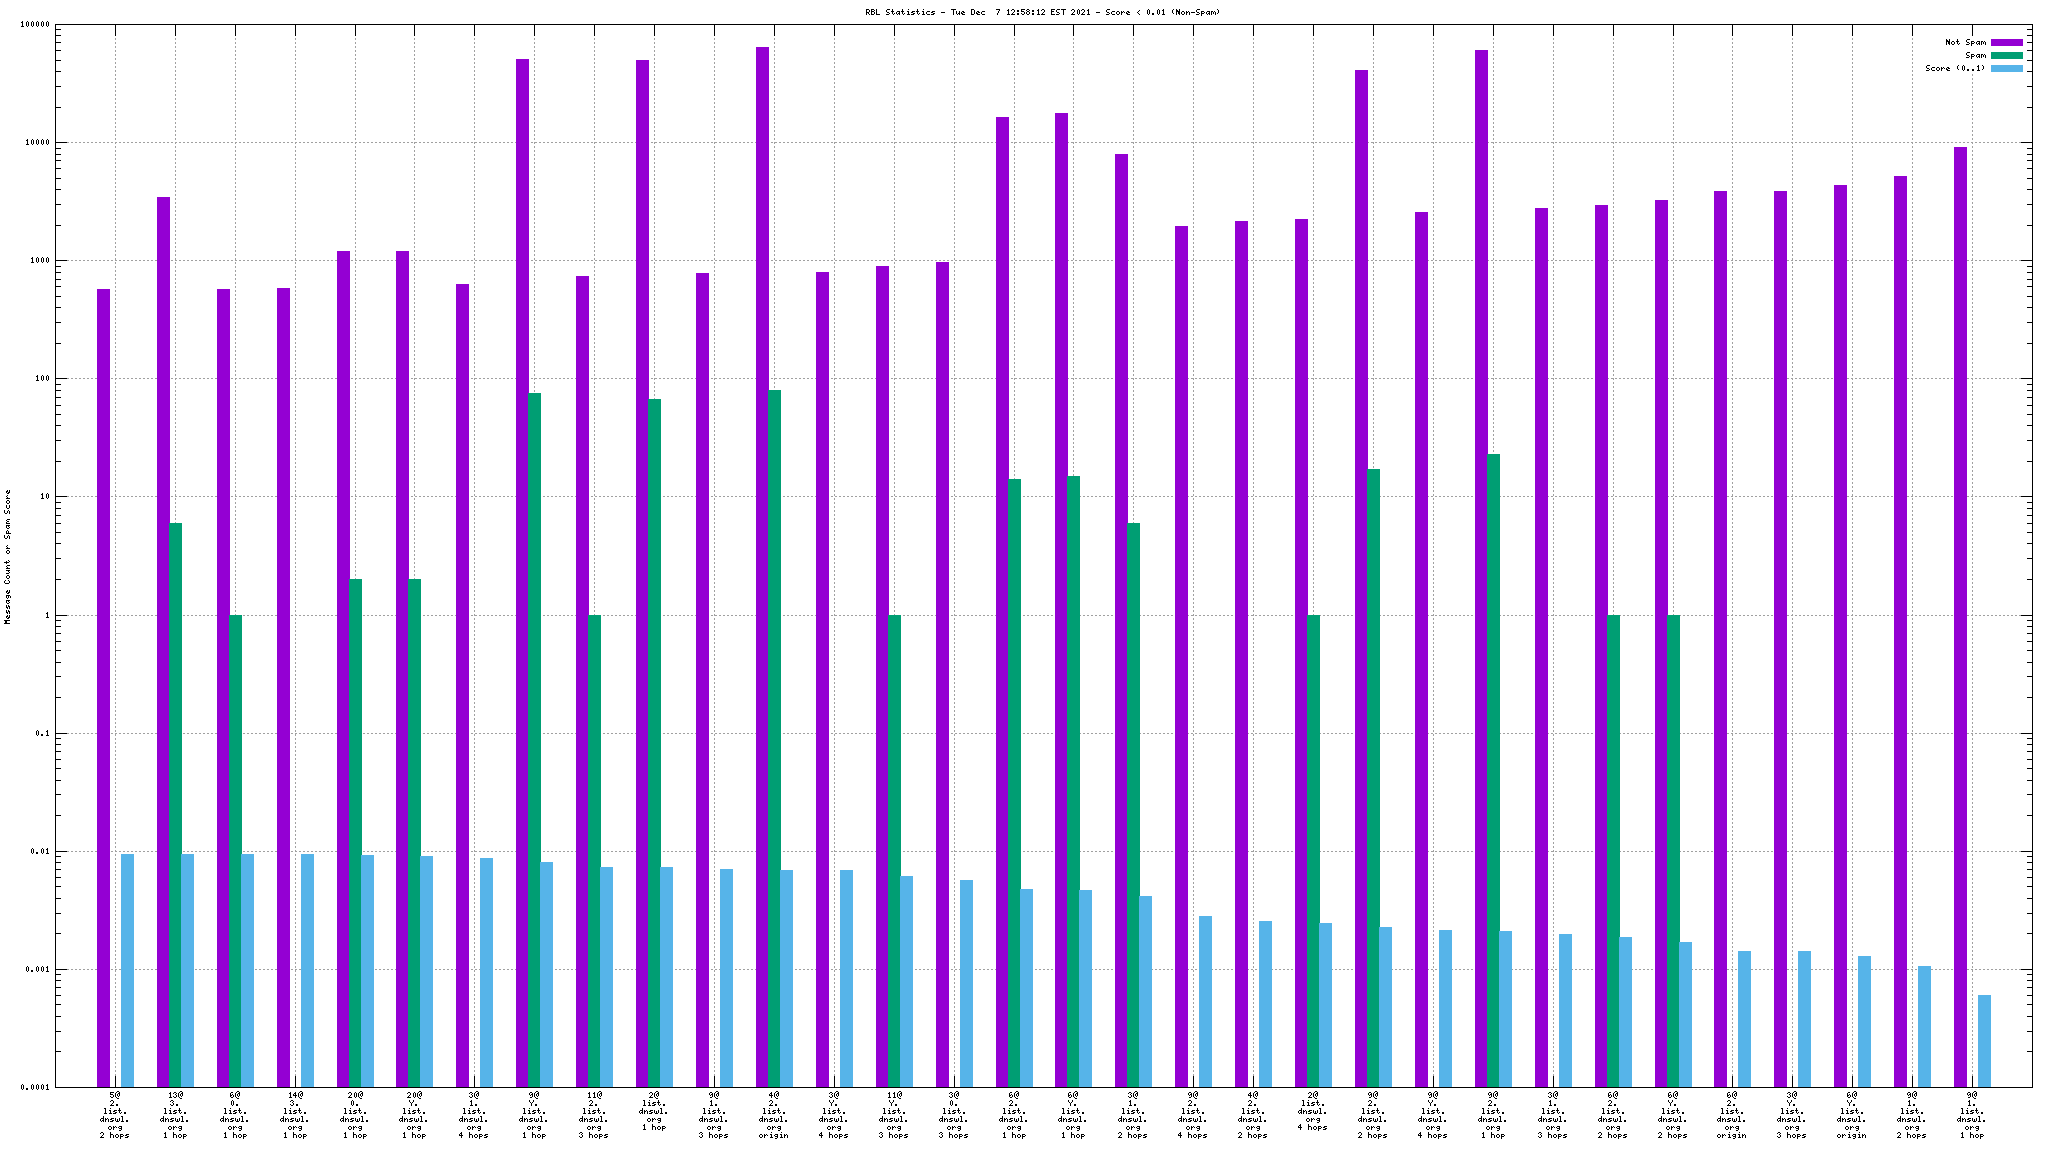Click the 0.01 tick label on y-axis
2048x1152 pixels.
[x=38, y=852]
